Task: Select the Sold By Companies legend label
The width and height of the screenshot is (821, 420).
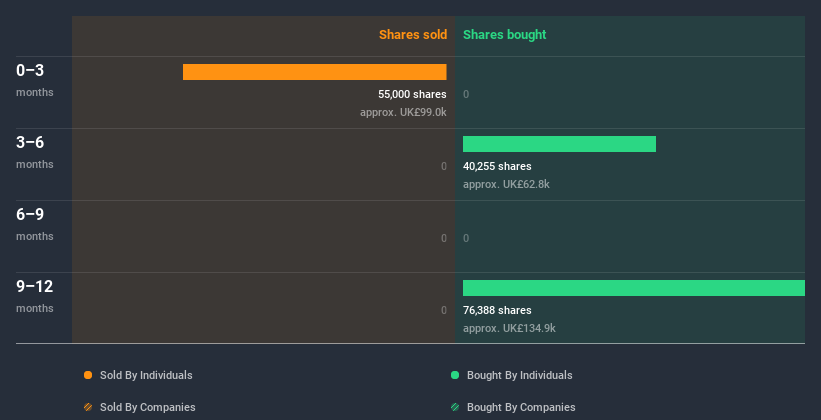Action: [148, 407]
